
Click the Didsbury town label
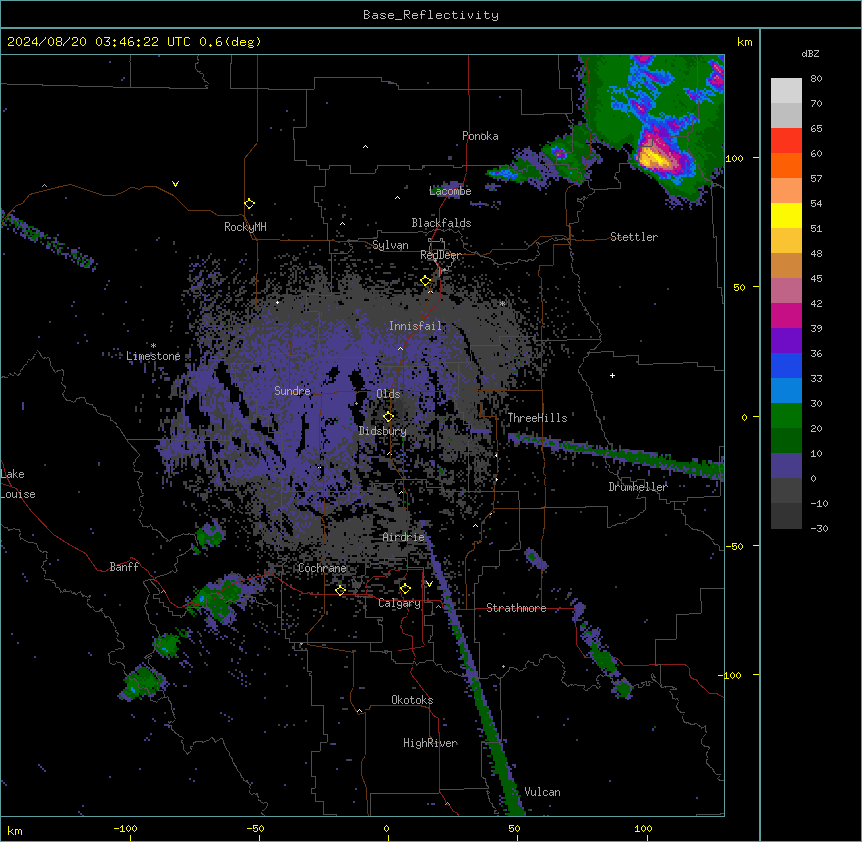click(383, 431)
